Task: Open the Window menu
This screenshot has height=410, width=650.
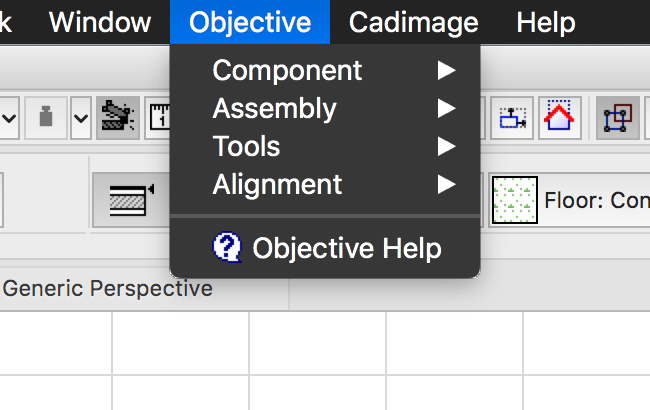Action: coord(100,22)
